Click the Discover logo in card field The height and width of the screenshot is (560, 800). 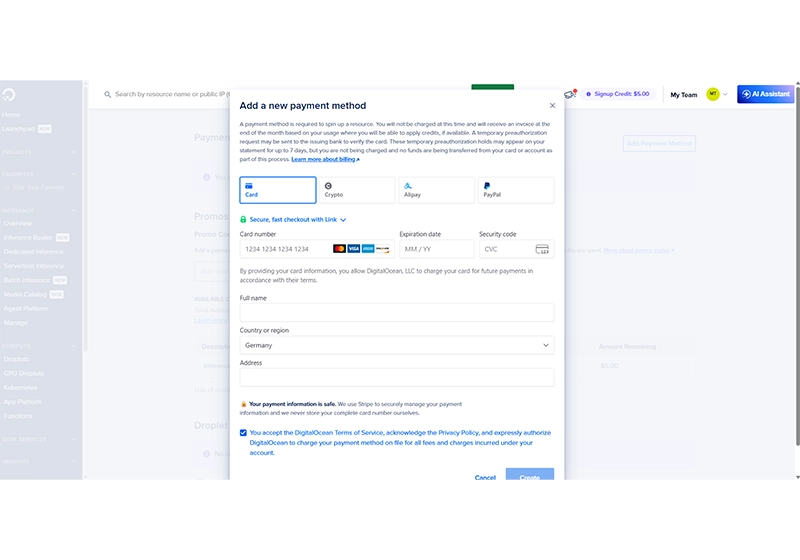(382, 249)
